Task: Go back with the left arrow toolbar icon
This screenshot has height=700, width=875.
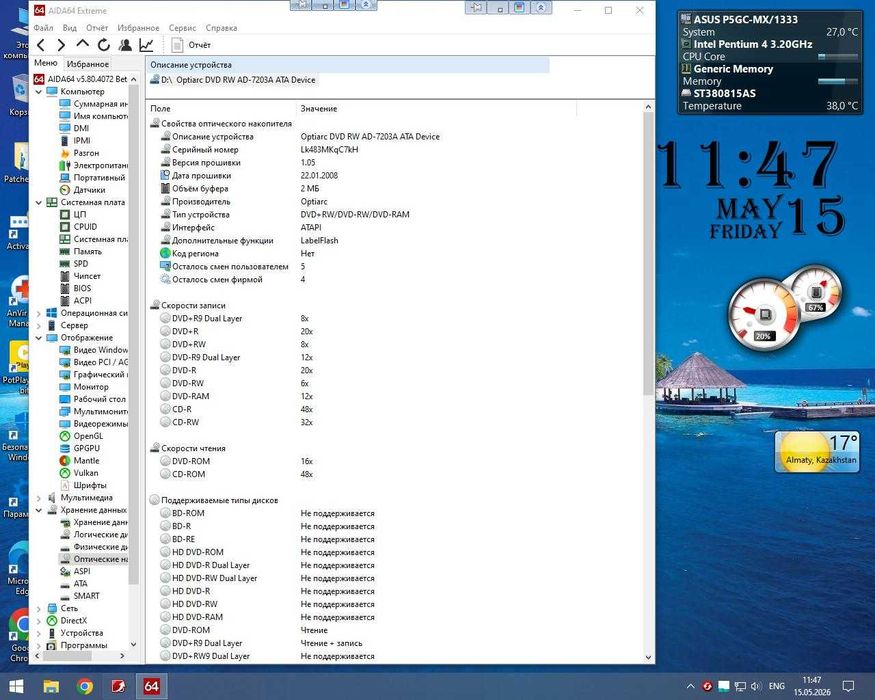Action: coord(41,45)
